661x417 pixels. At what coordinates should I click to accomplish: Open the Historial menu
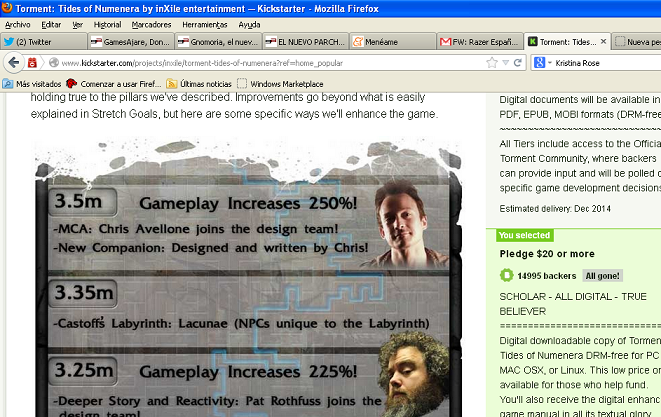pos(107,25)
